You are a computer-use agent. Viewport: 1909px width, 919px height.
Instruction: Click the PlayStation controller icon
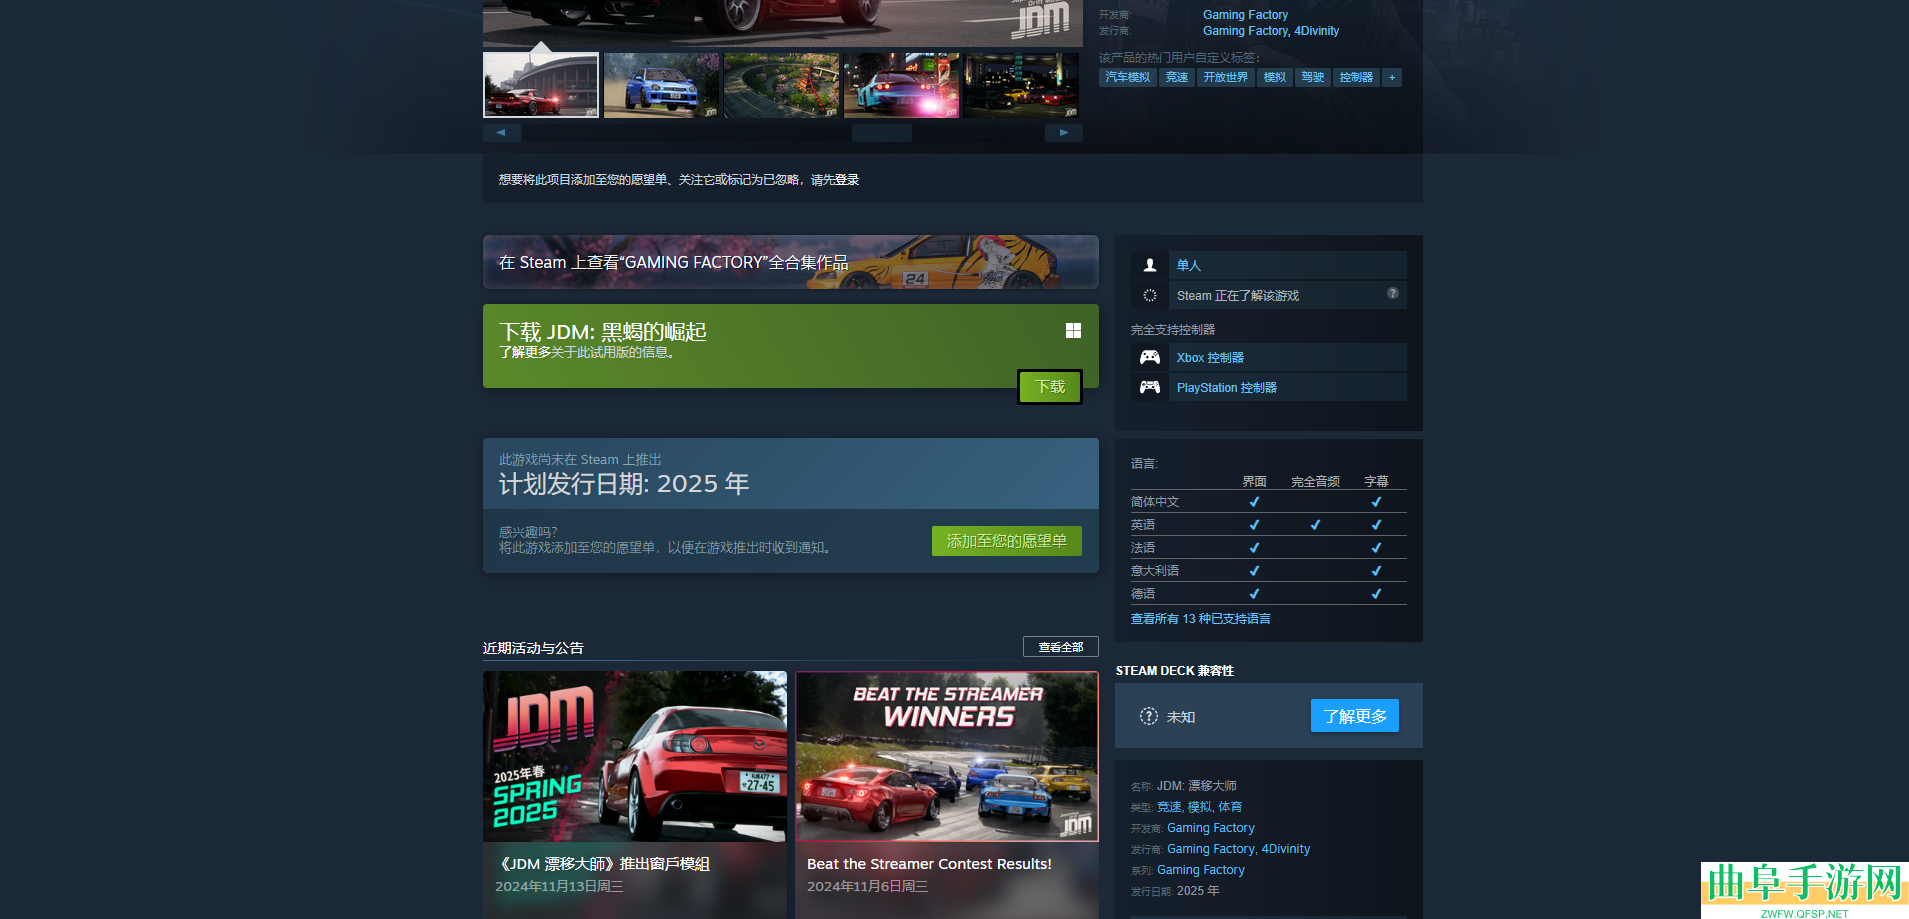[1150, 387]
